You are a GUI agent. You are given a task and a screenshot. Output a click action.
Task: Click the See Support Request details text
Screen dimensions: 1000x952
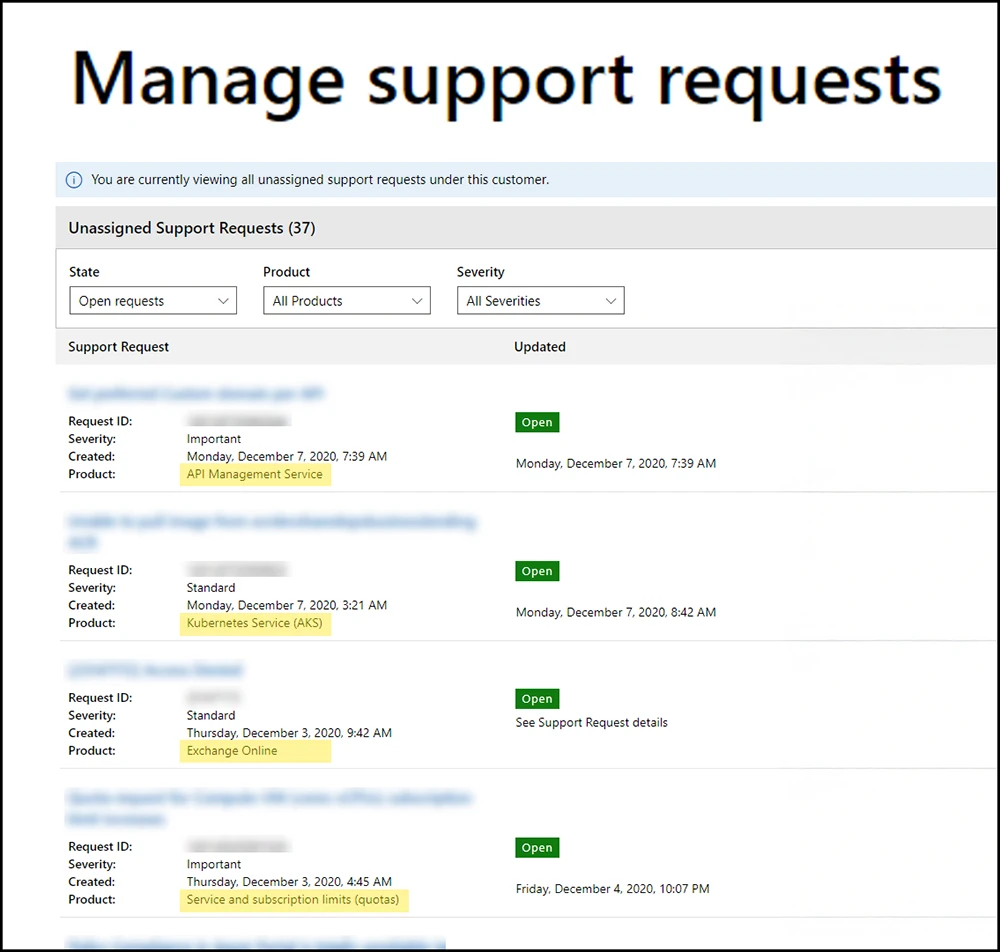pyautogui.click(x=592, y=722)
